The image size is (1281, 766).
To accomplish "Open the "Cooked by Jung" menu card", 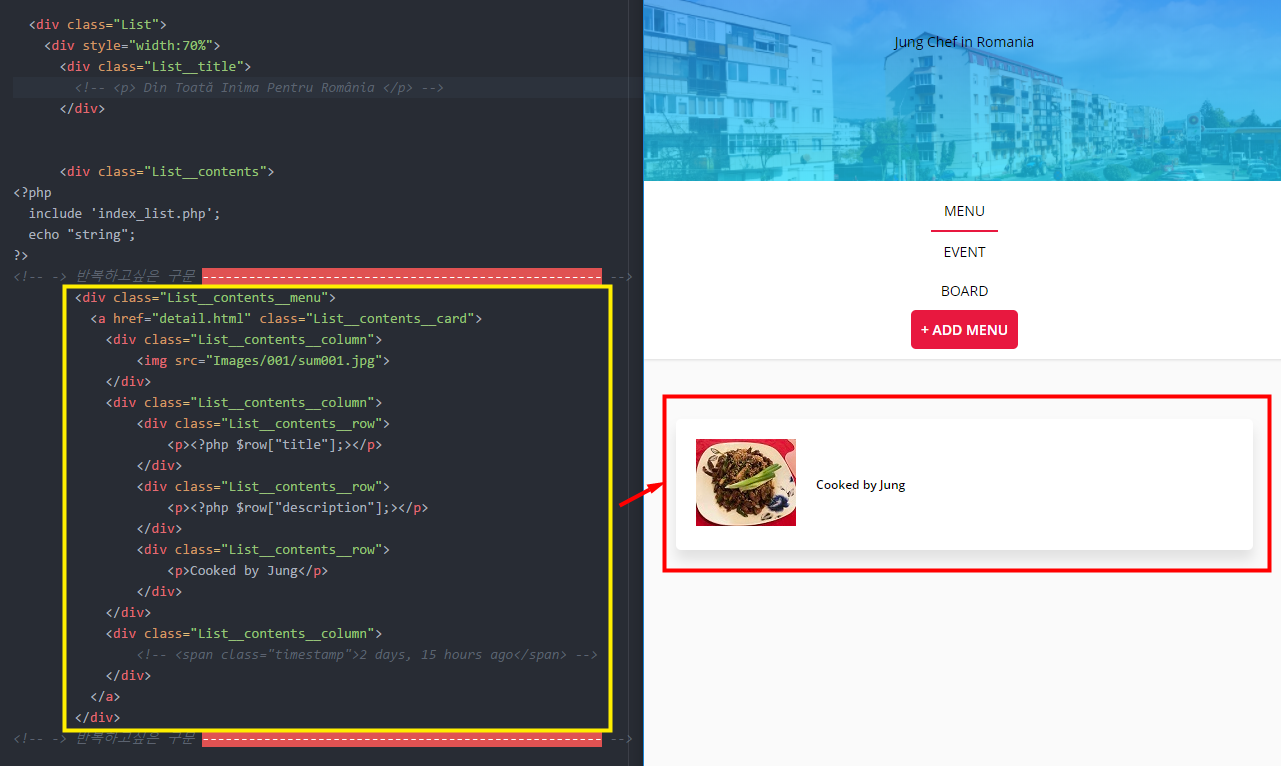I will click(963, 483).
